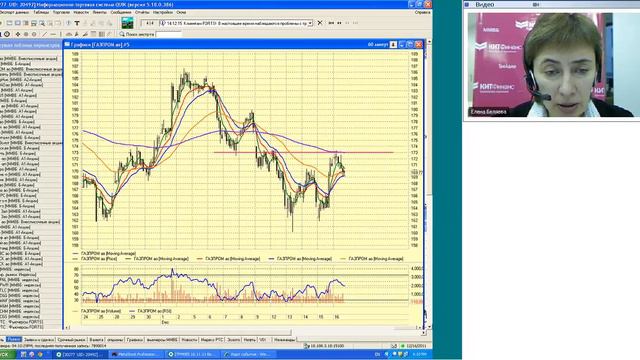This screenshot has height=360, width=640.
Task: Click the Видео panel header
Action: pyautogui.click(x=551, y=4)
